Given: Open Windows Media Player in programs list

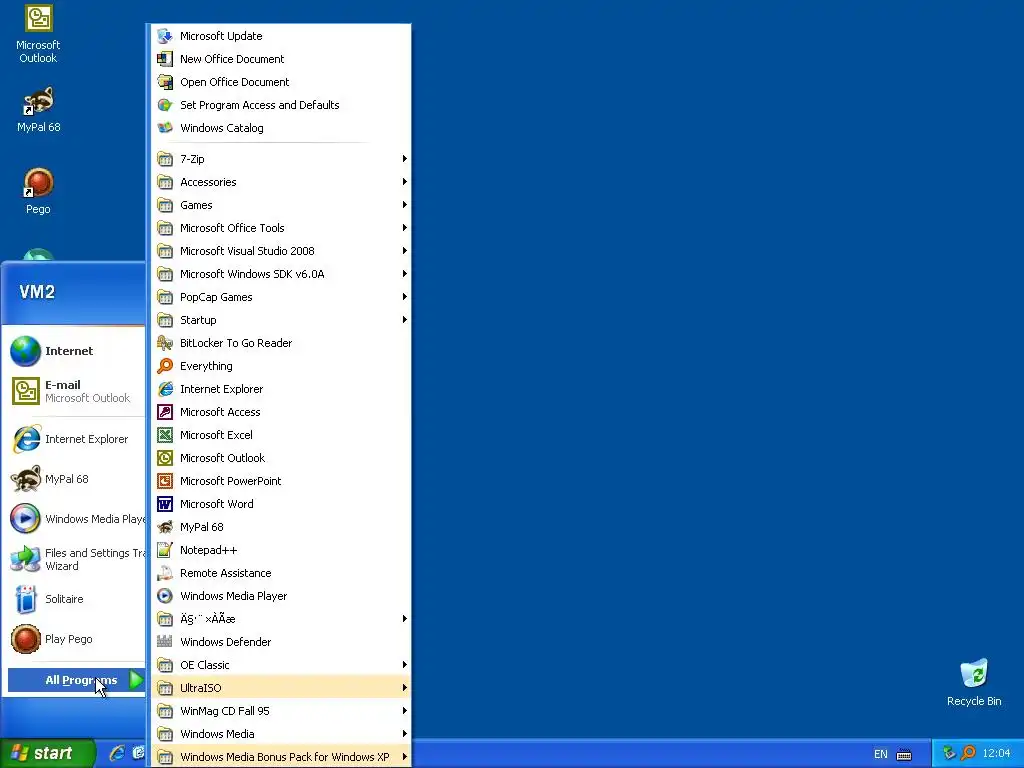Looking at the screenshot, I should [x=281, y=596].
